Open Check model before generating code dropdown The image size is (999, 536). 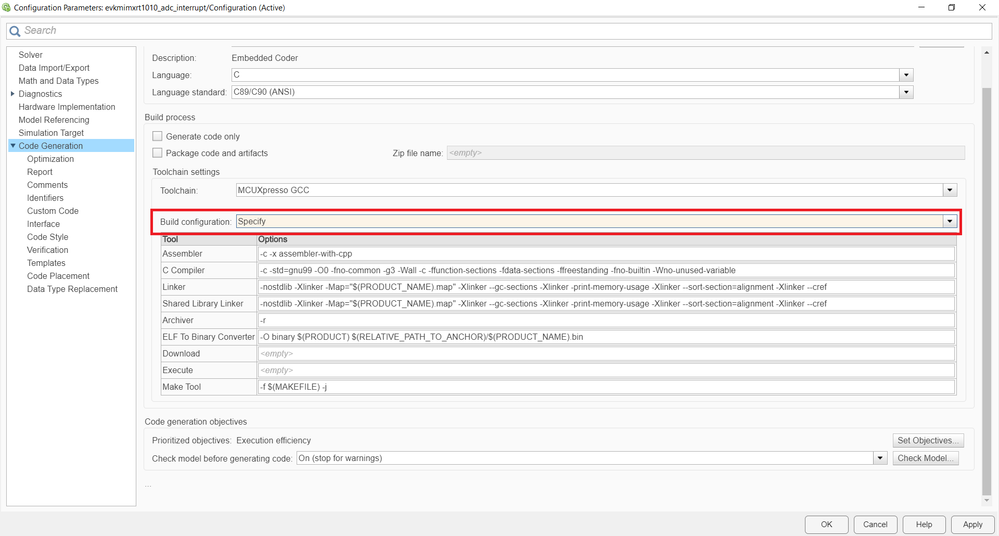pyautogui.click(x=880, y=458)
